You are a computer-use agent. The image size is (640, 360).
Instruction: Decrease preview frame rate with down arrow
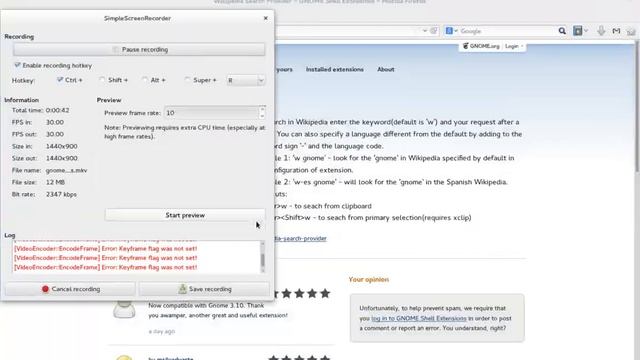click(x=262, y=116)
